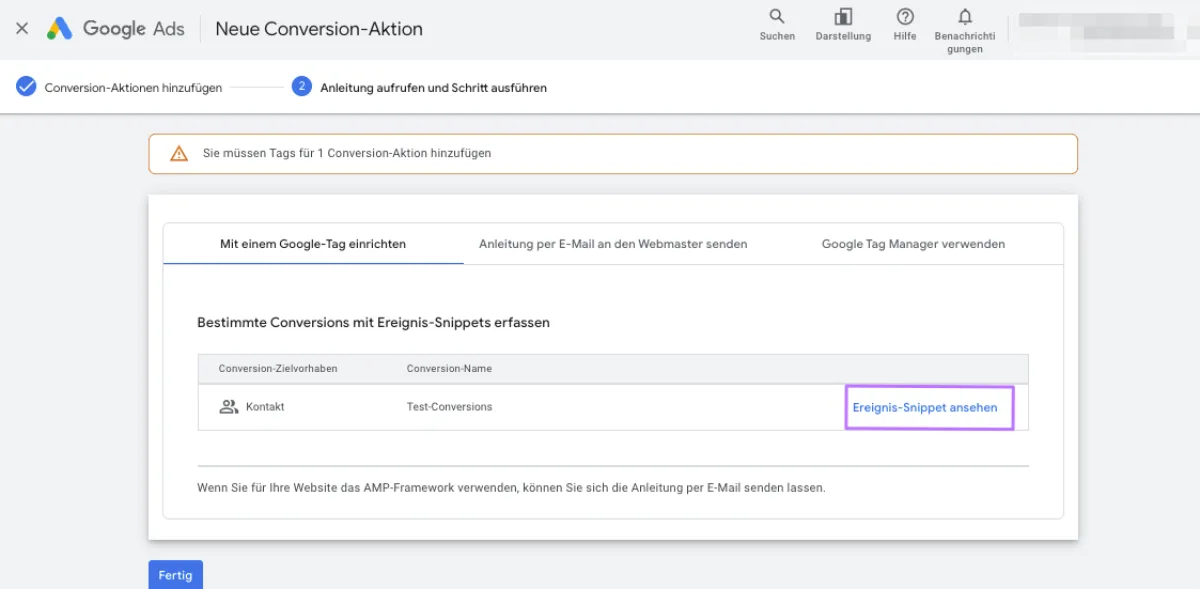Click the blue checkmark on step one
The image size is (1200, 589).
pyautogui.click(x=25, y=87)
